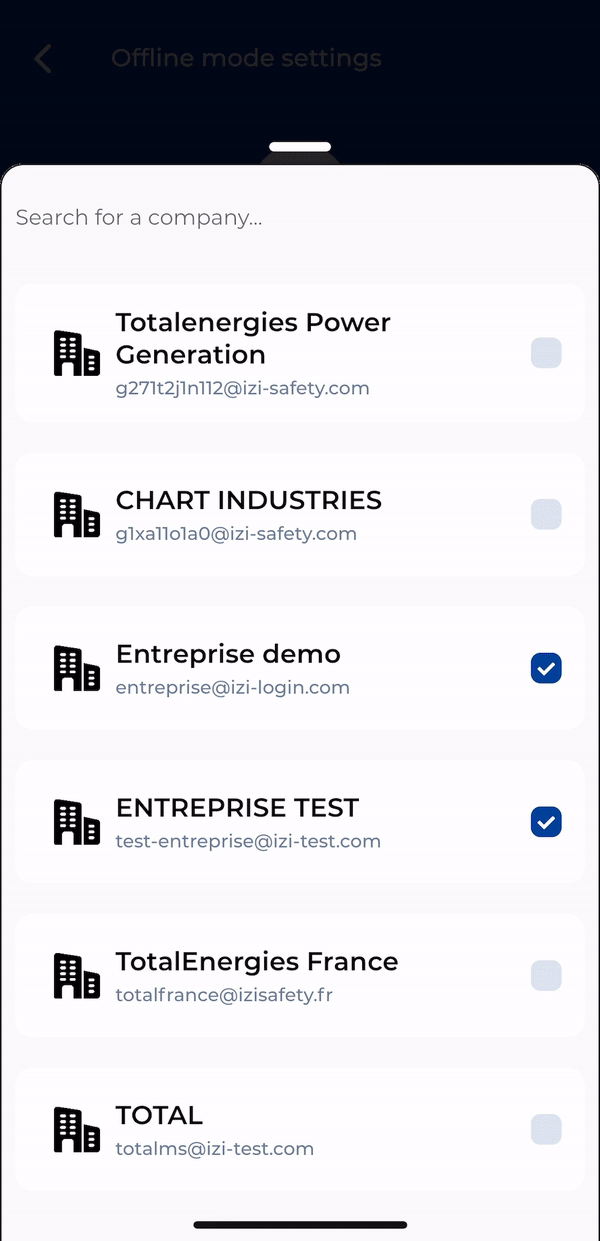Click building icon for ENTREPRISE TEST

click(x=76, y=822)
